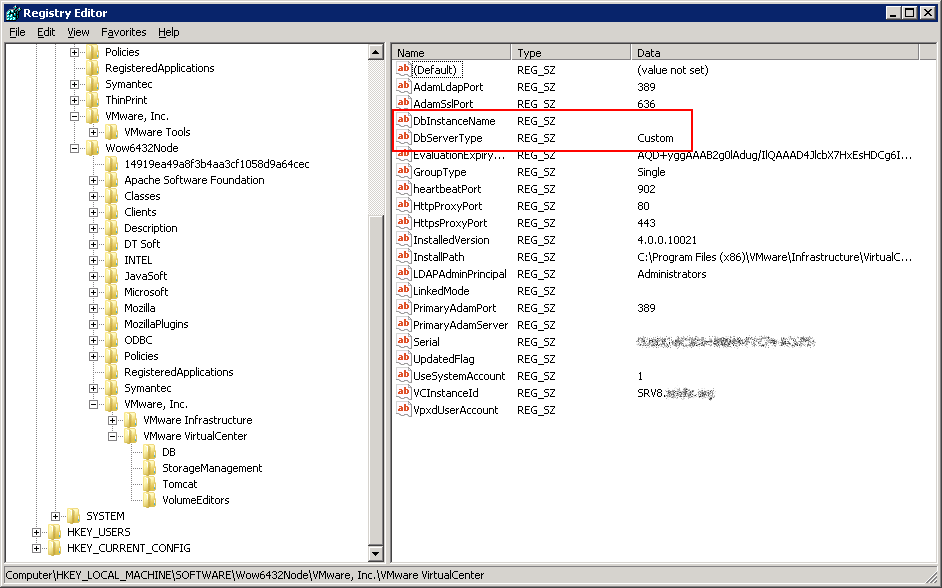Expand the VMware Infrastructure key
942x588 pixels.
pyautogui.click(x=112, y=420)
